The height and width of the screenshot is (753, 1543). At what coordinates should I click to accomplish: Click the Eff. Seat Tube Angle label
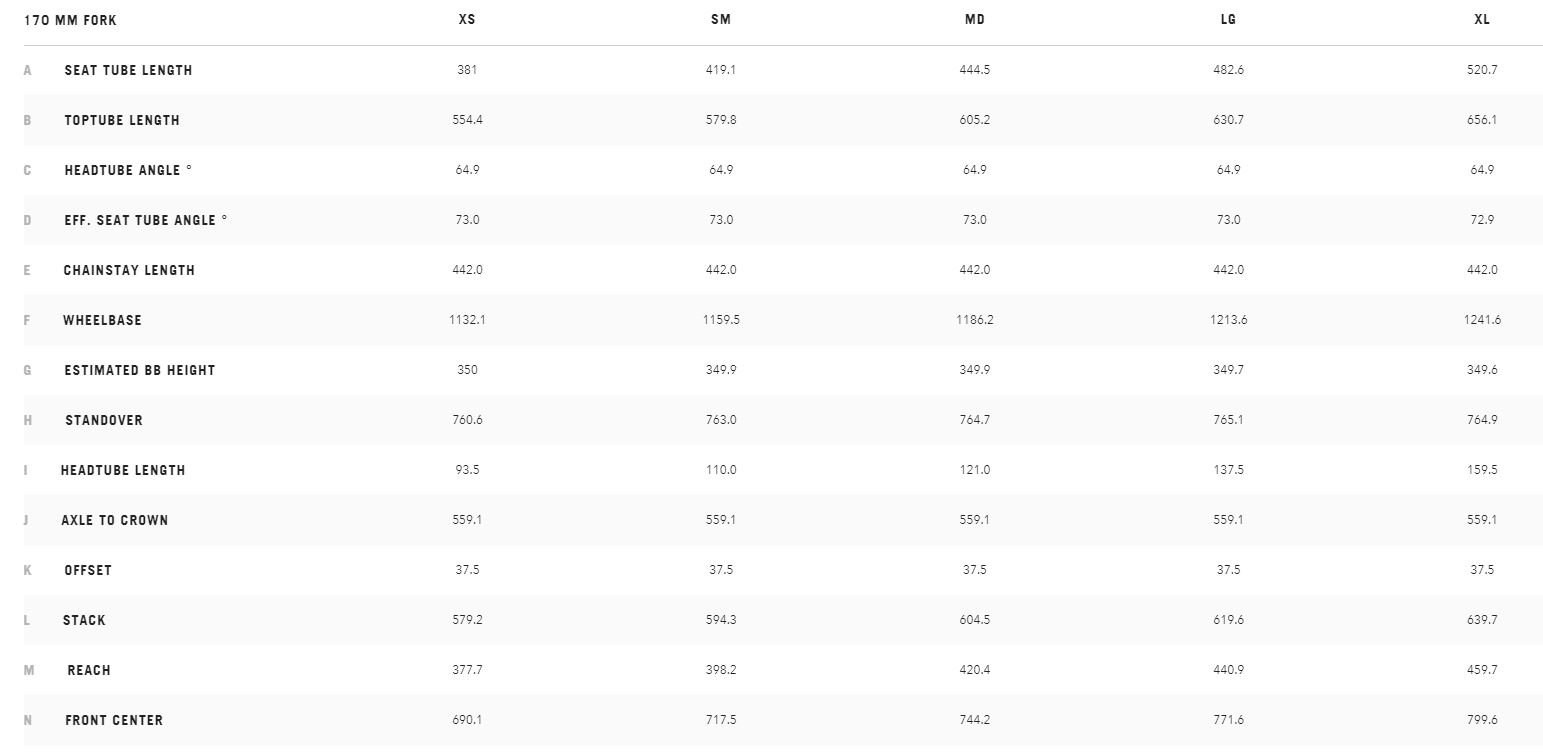[145, 220]
